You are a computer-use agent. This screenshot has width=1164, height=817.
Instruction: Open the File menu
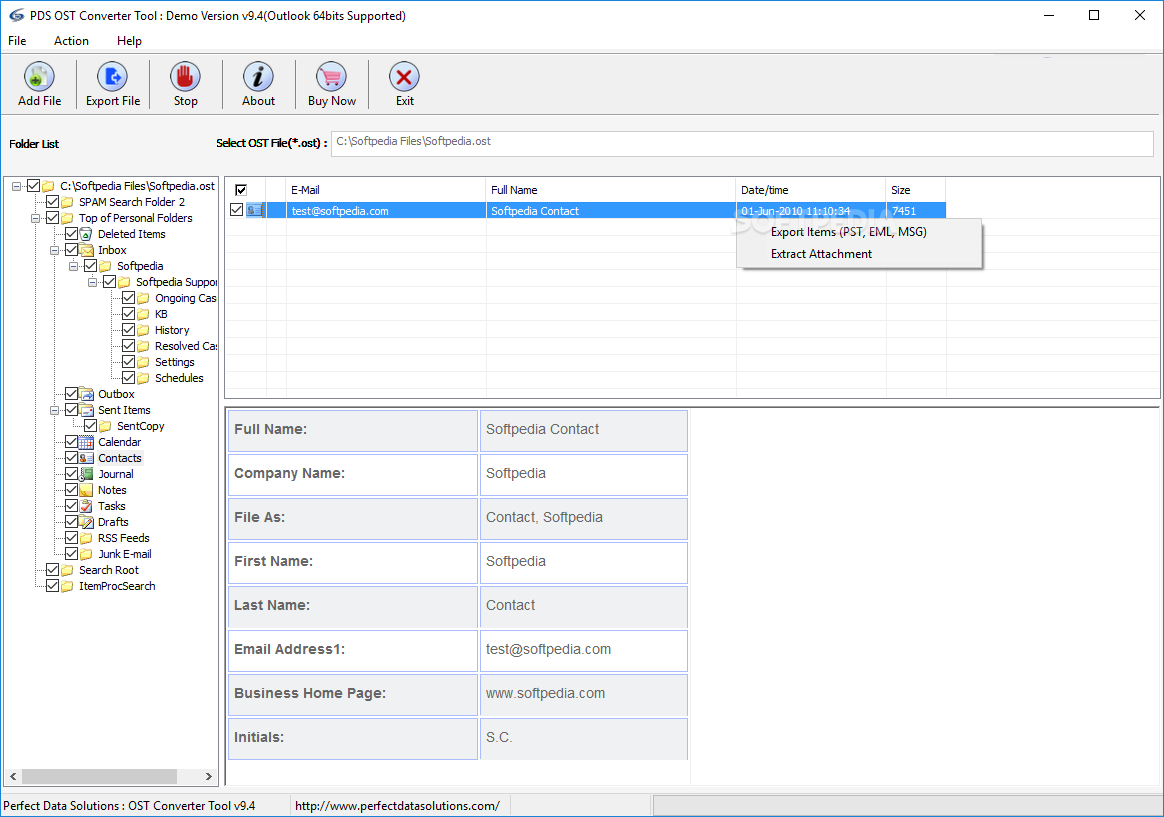pyautogui.click(x=17, y=41)
